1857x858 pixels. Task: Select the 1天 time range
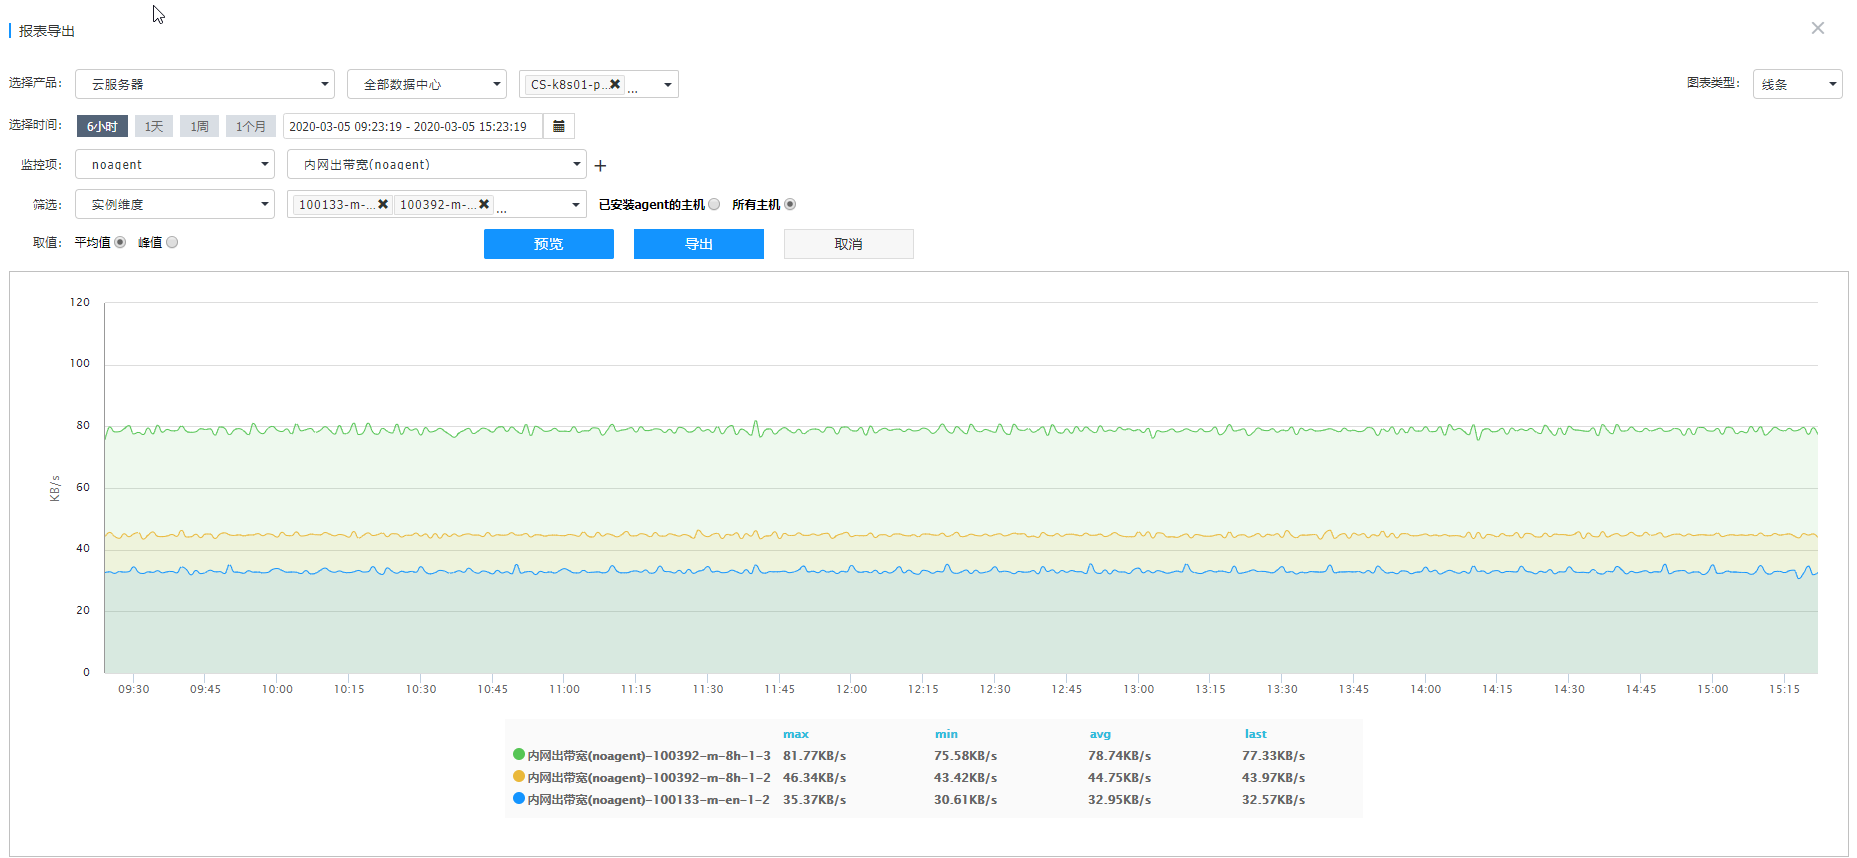click(153, 126)
